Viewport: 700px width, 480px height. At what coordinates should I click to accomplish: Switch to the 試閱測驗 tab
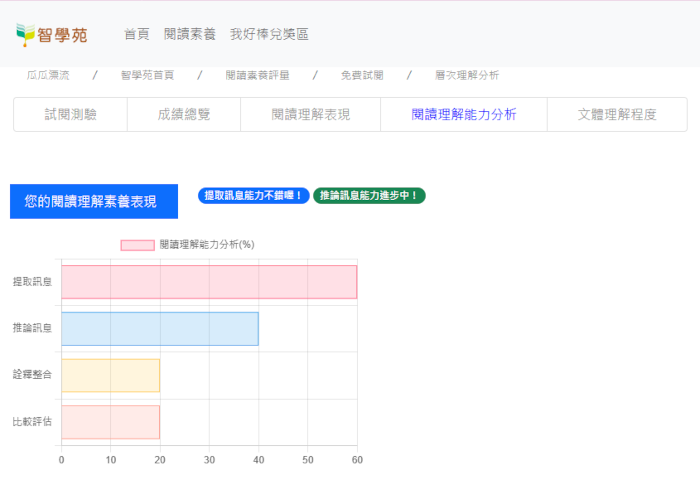click(x=70, y=115)
